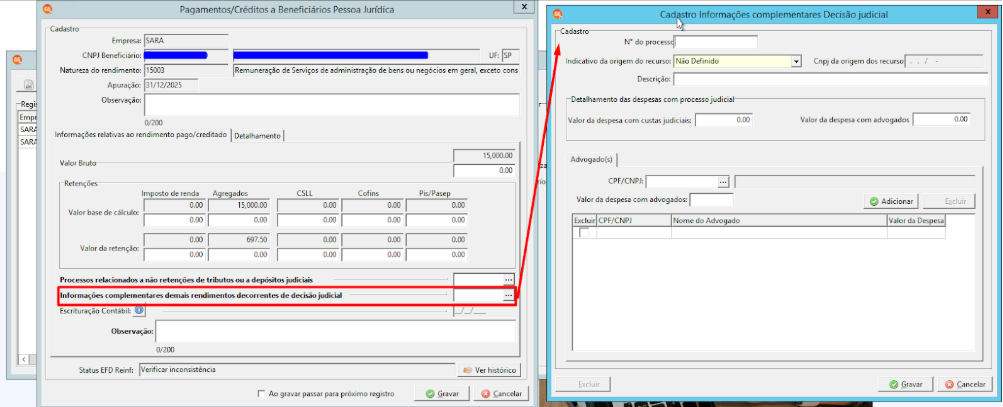Click Valor da despesa com advogados field in Detalhamento group
1003x407 pixels.
point(942,119)
